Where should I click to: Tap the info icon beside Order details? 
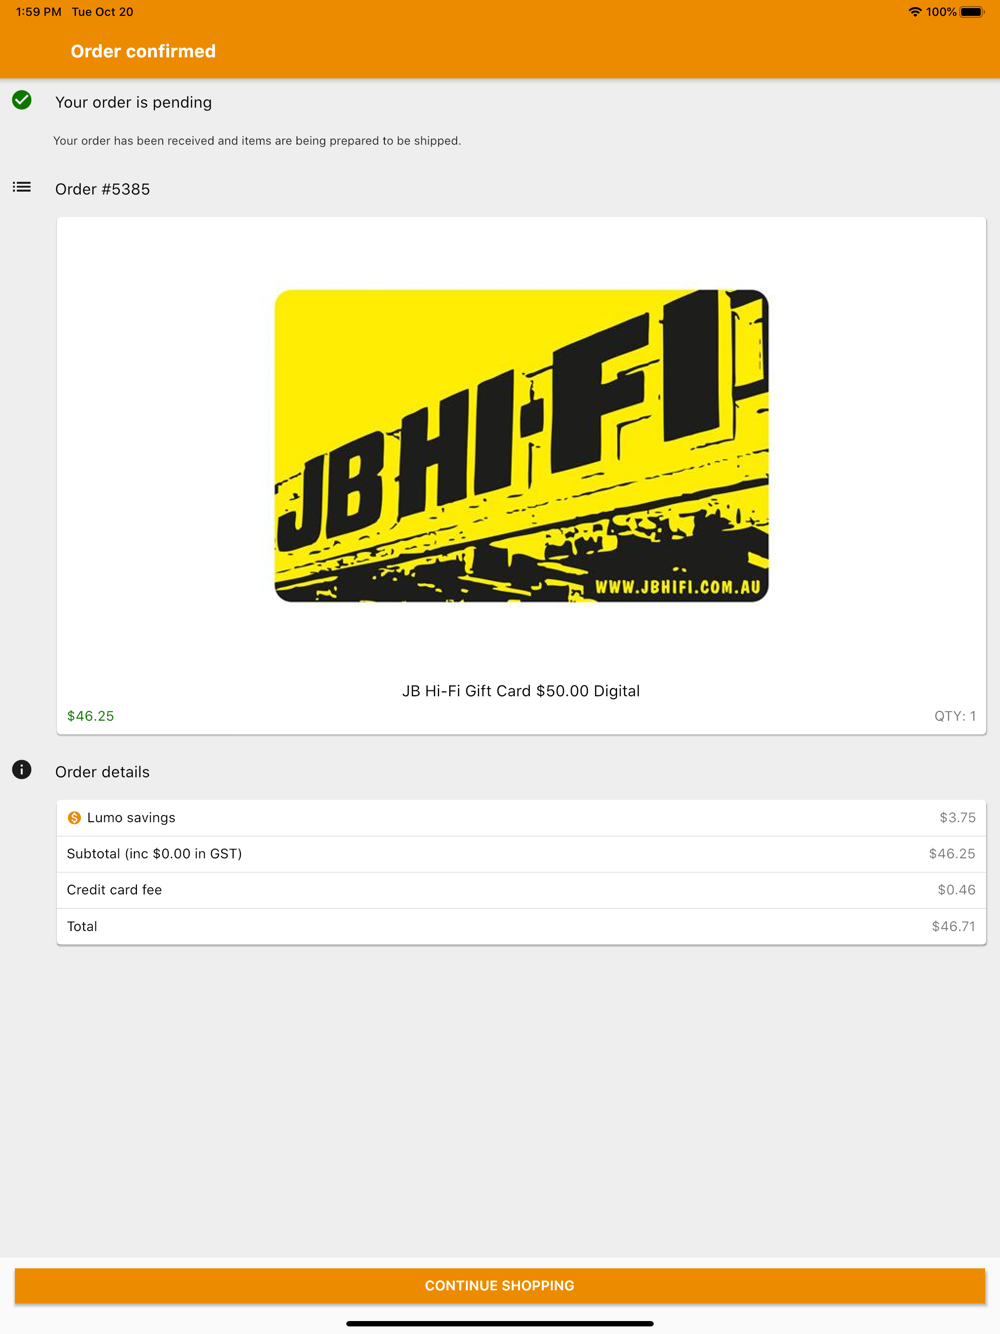click(x=22, y=769)
